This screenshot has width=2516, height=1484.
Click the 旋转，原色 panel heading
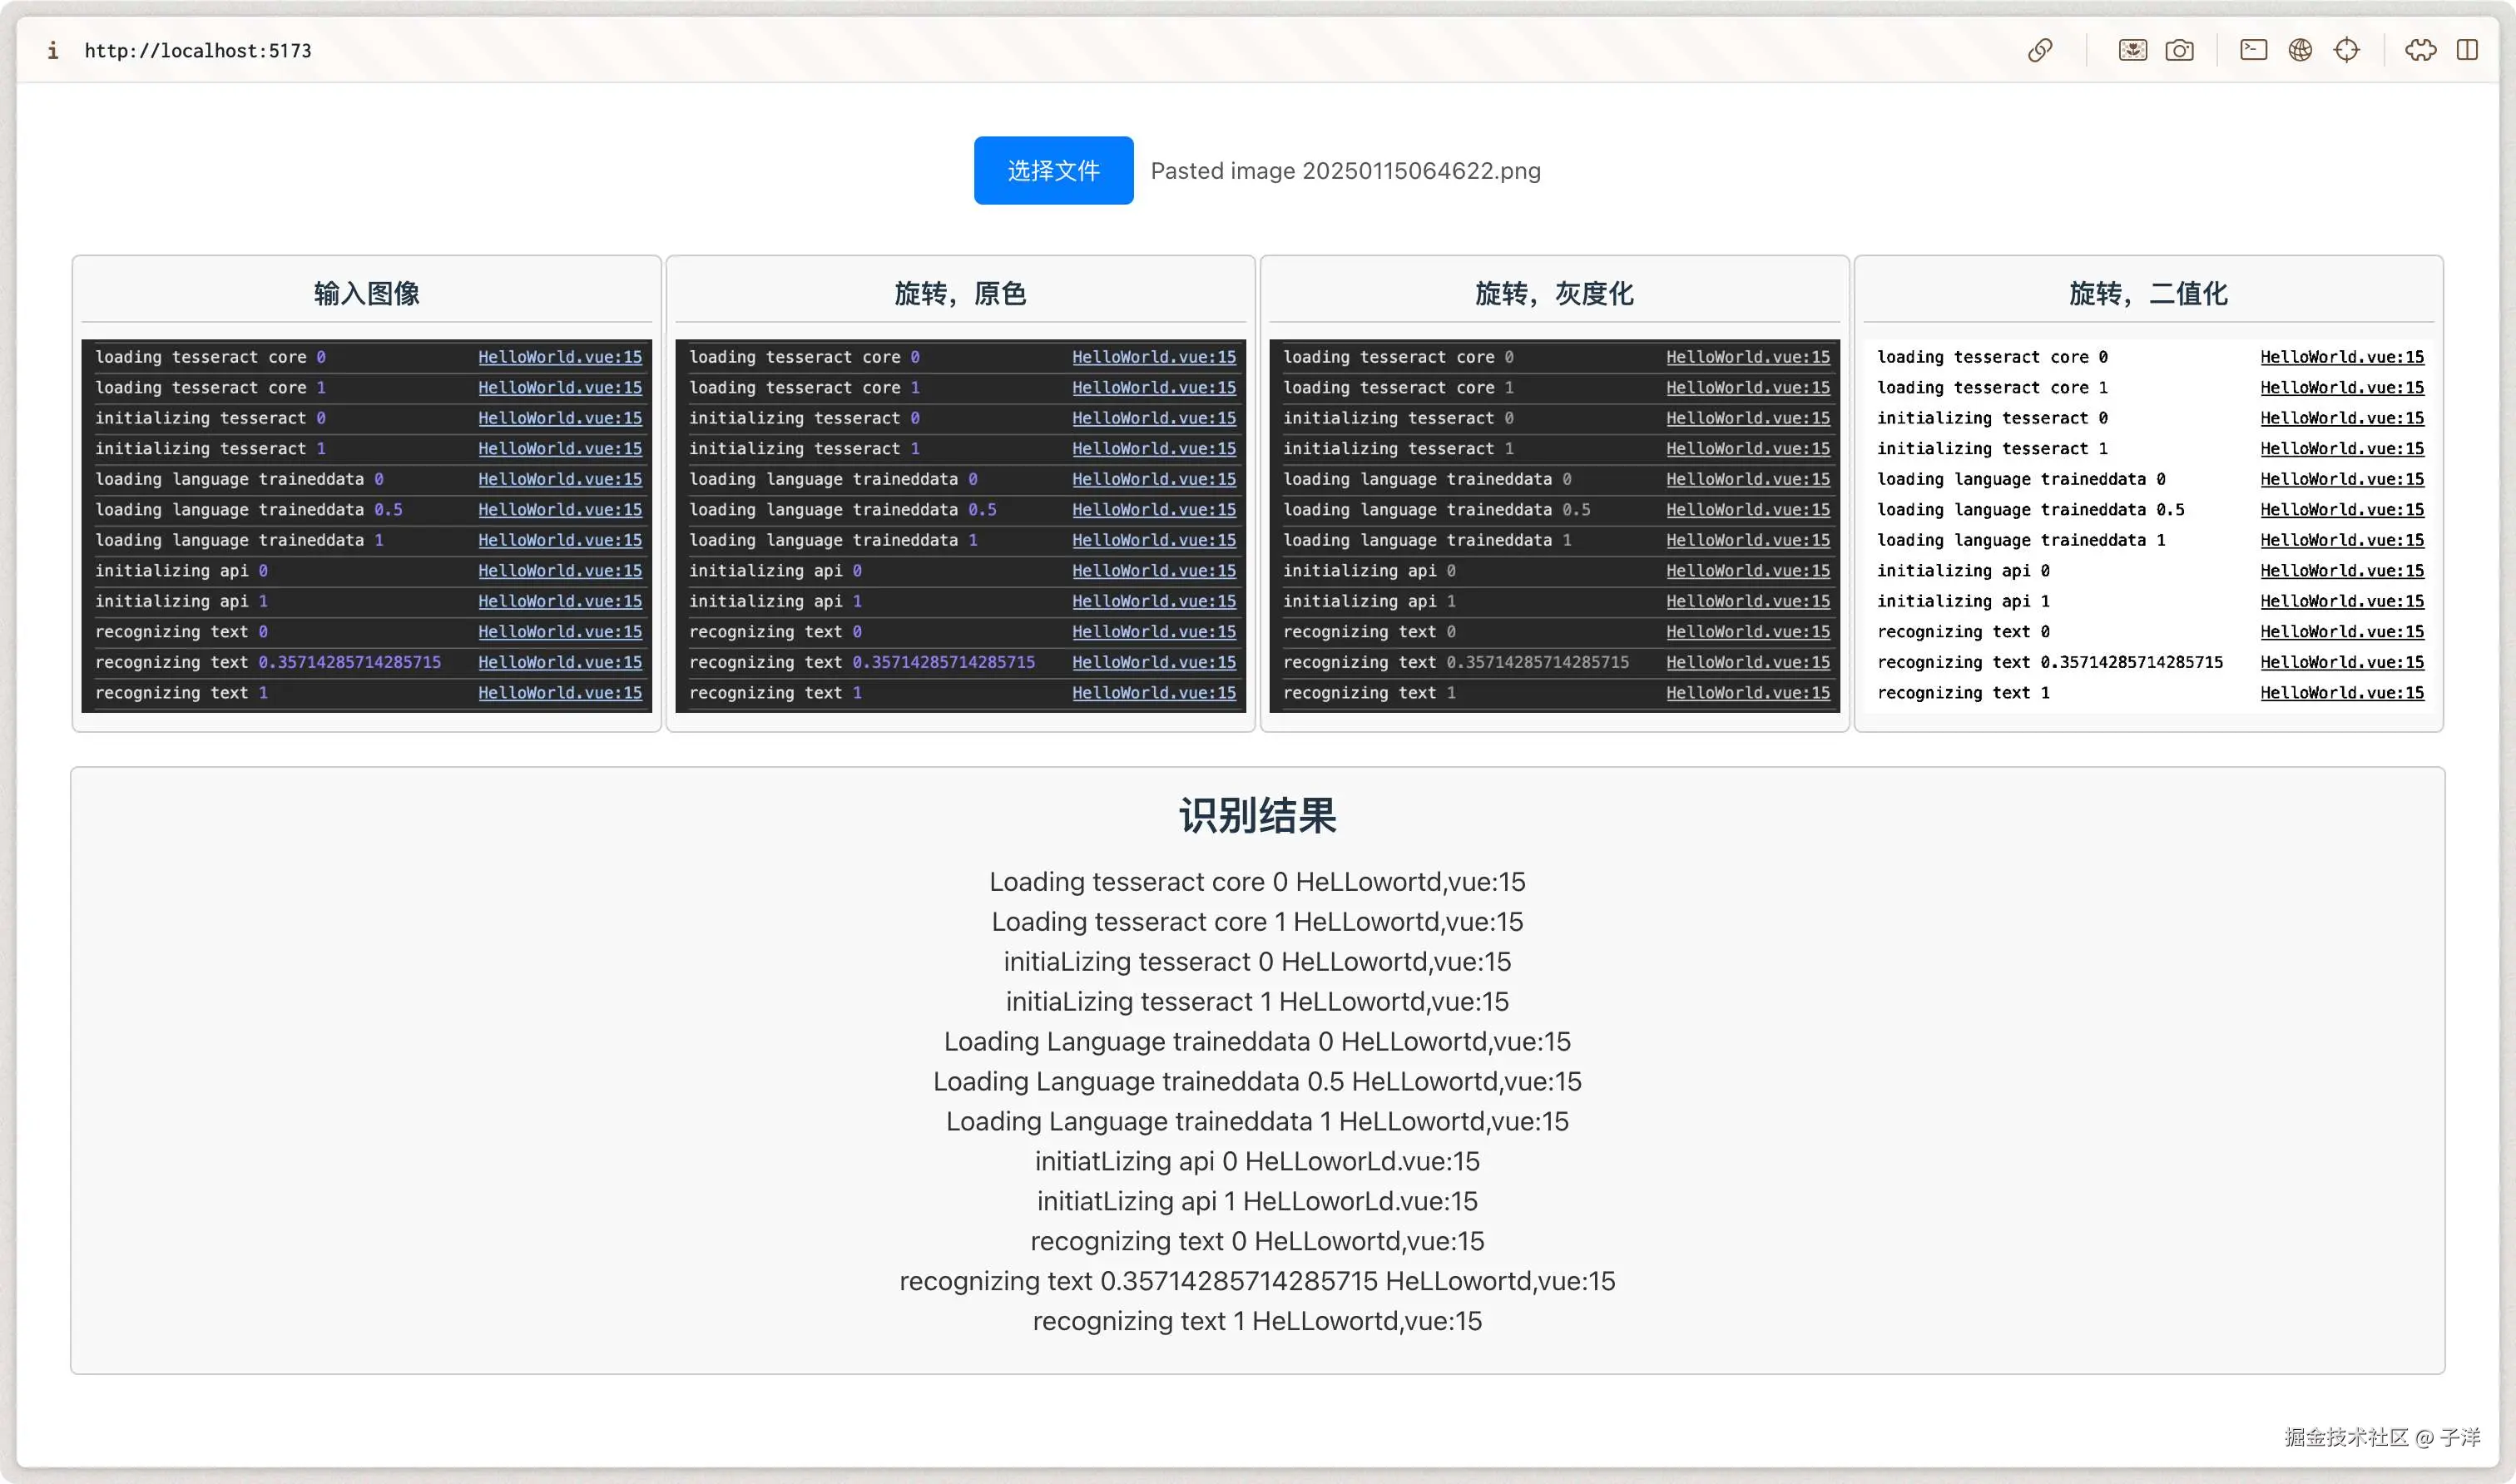click(x=960, y=293)
